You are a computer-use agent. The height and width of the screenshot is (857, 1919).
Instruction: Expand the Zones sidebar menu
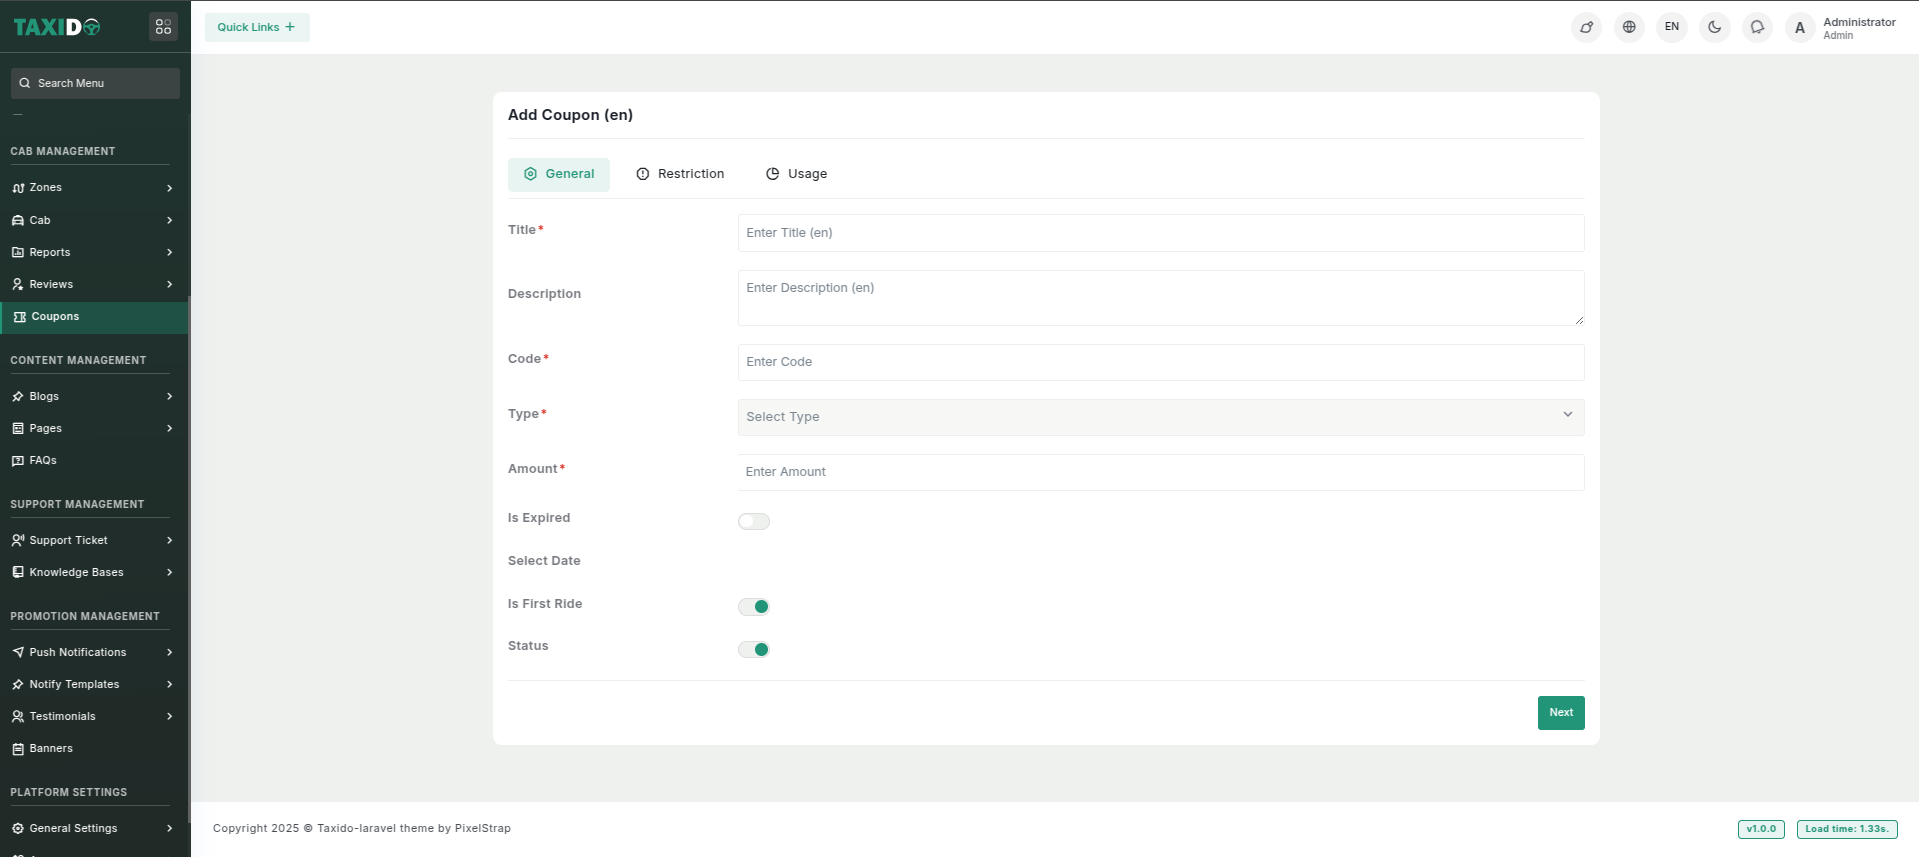tap(90, 188)
